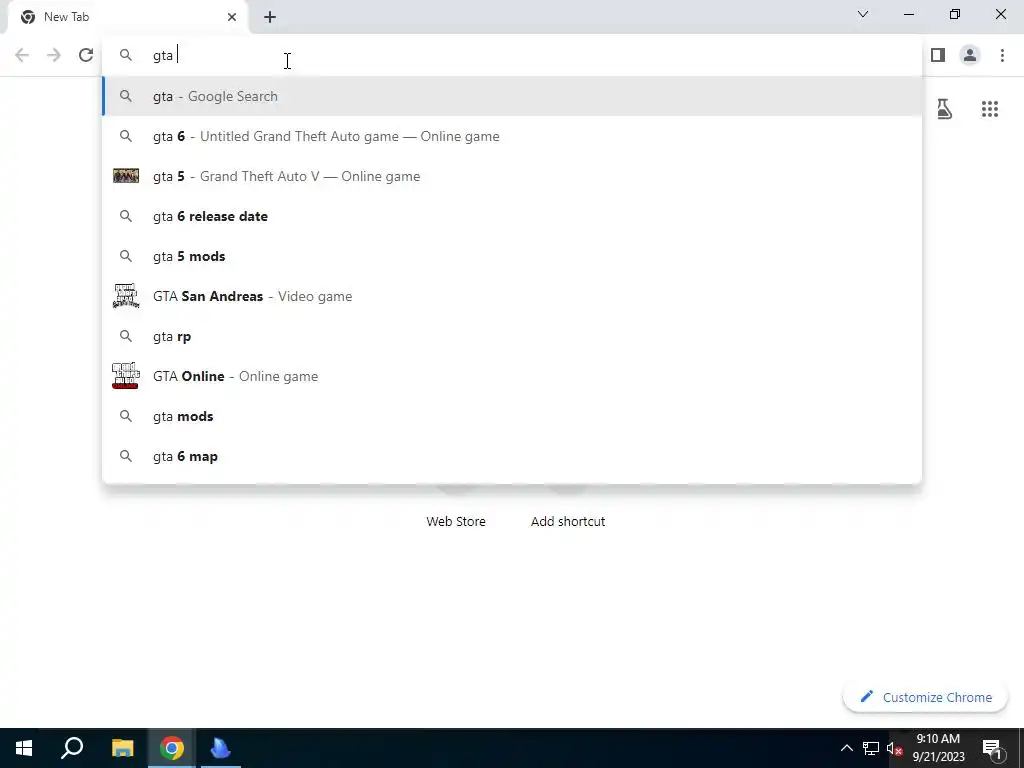Go back using the back arrow
This screenshot has width=1024, height=768.
coord(22,56)
